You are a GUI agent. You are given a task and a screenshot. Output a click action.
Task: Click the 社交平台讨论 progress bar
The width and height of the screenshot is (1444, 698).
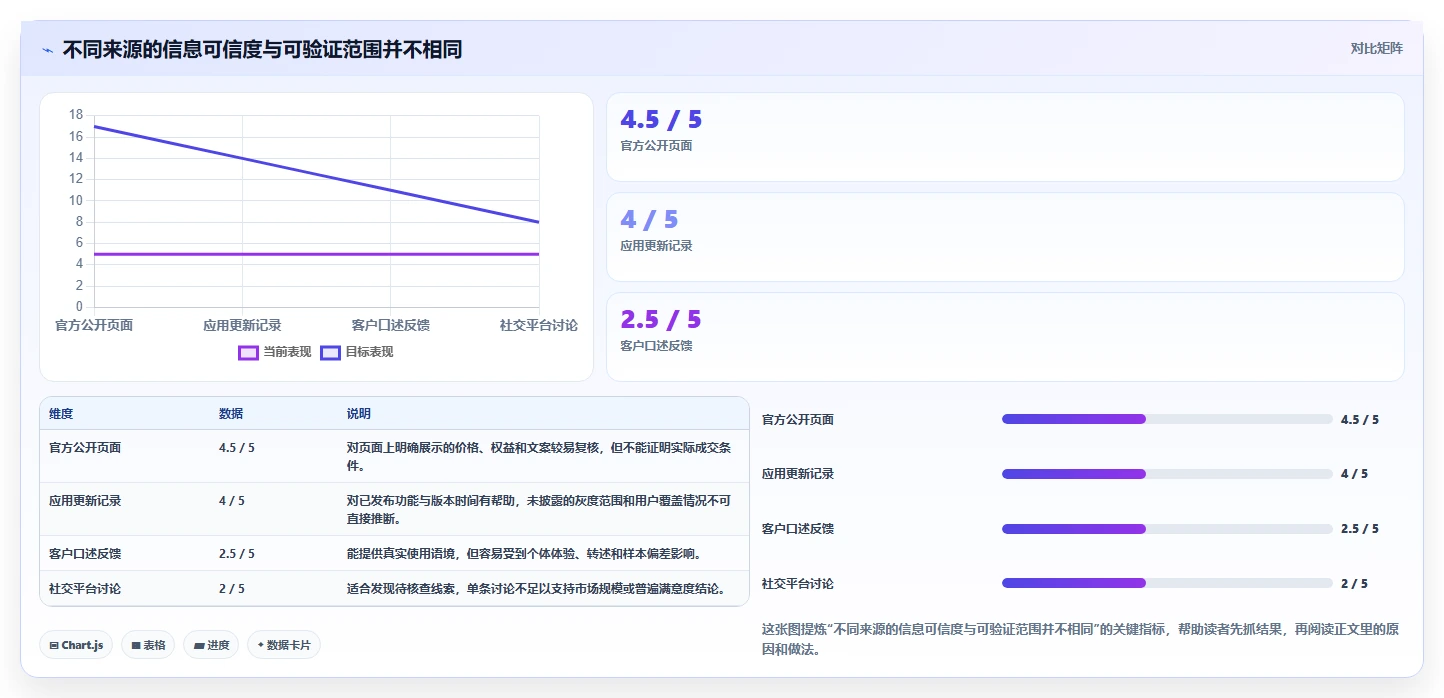click(x=1167, y=583)
